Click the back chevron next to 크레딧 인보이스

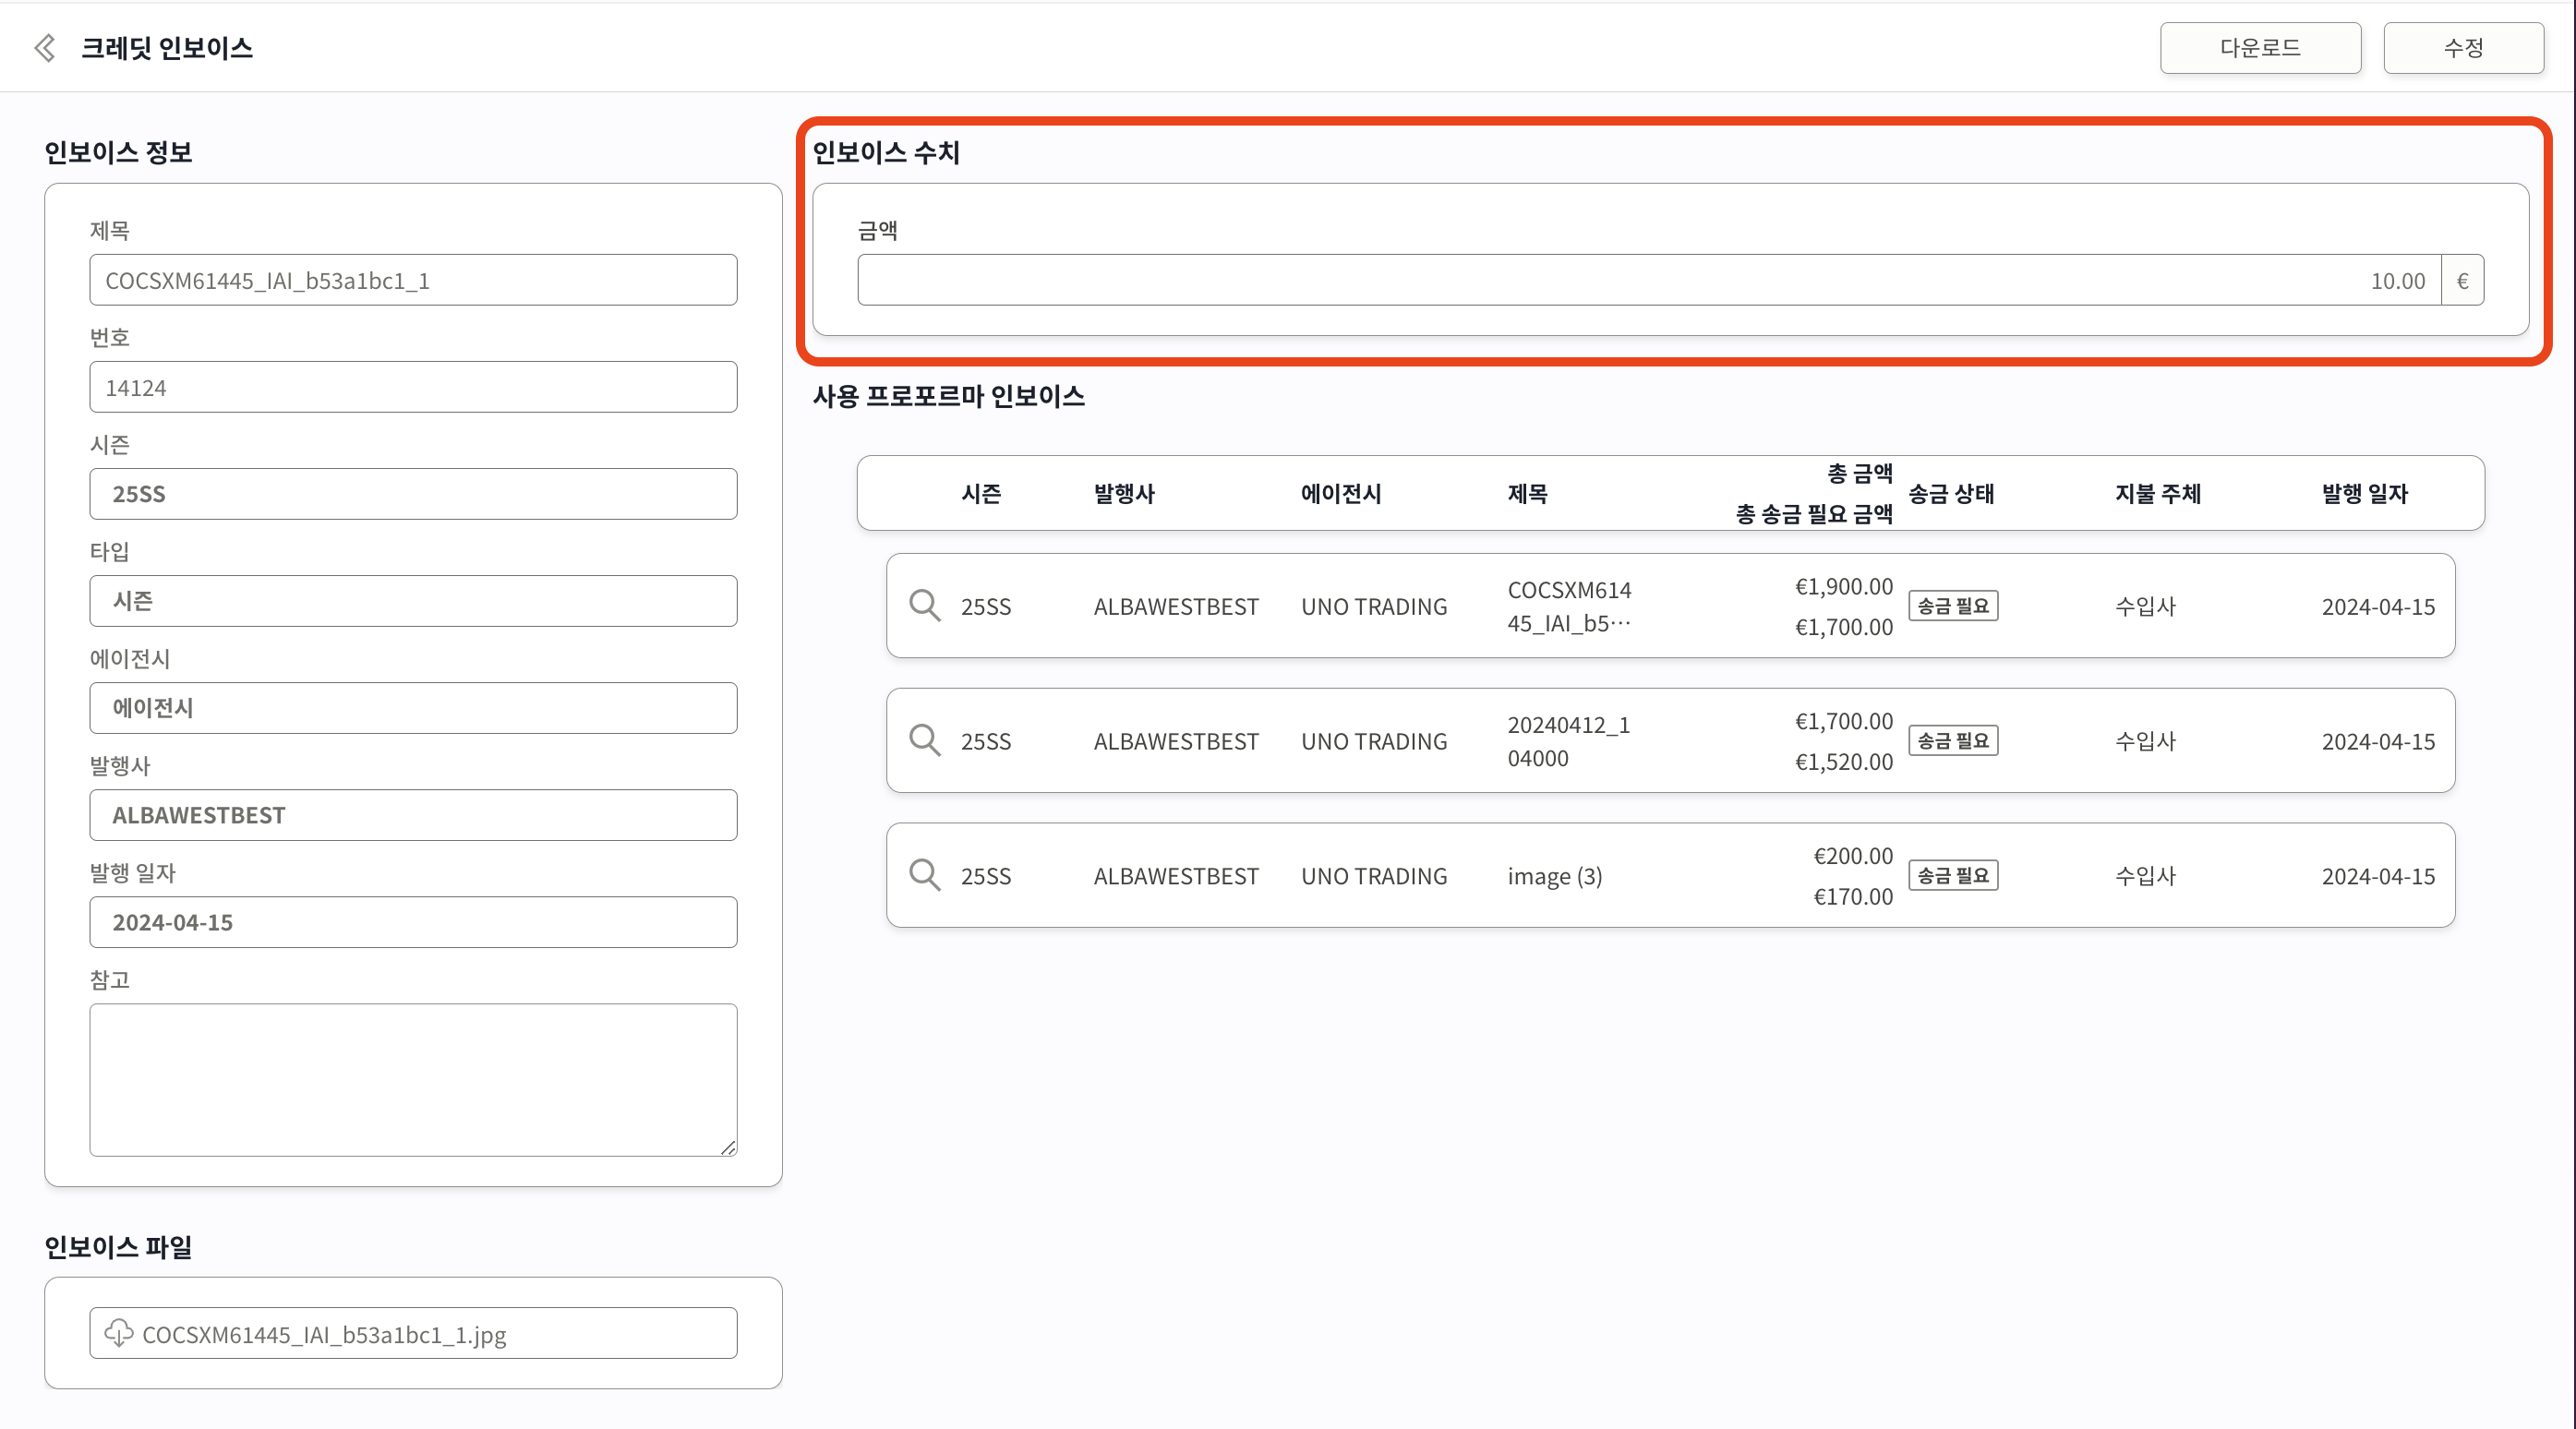(x=45, y=48)
